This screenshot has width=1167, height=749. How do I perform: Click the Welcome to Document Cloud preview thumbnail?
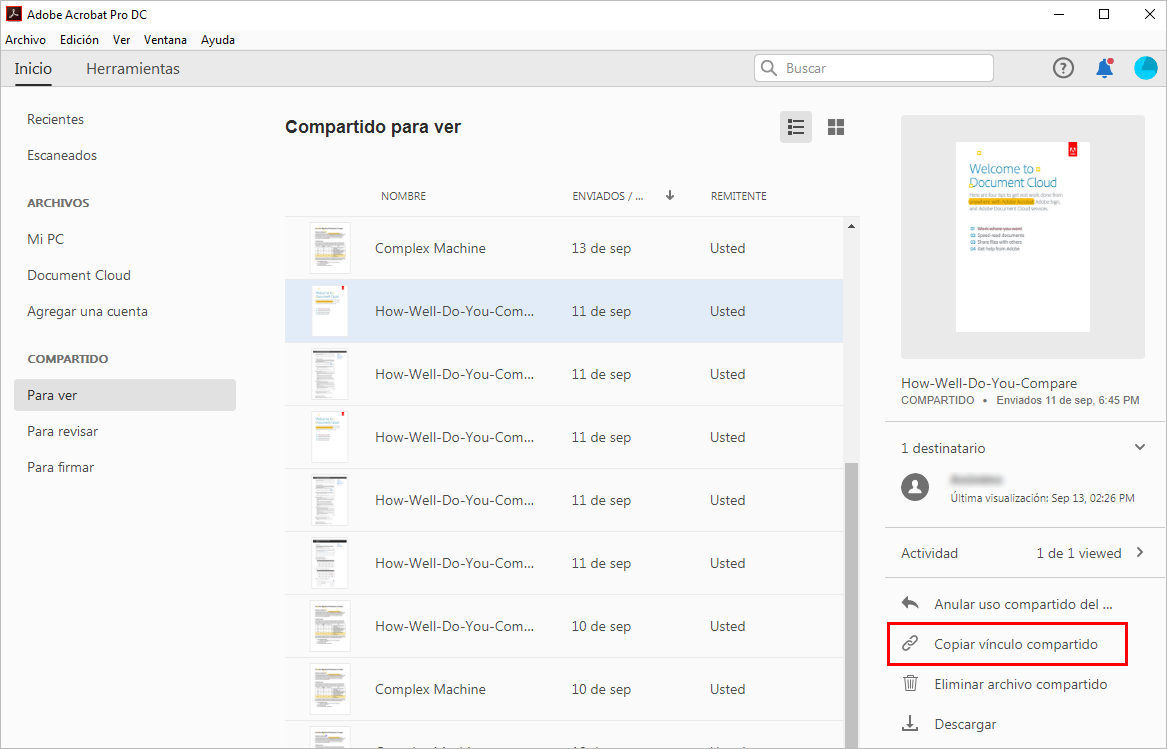point(1023,237)
